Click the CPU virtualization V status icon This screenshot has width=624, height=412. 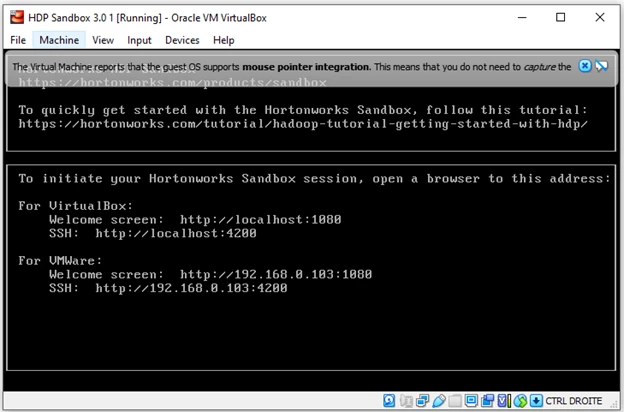[504, 400]
